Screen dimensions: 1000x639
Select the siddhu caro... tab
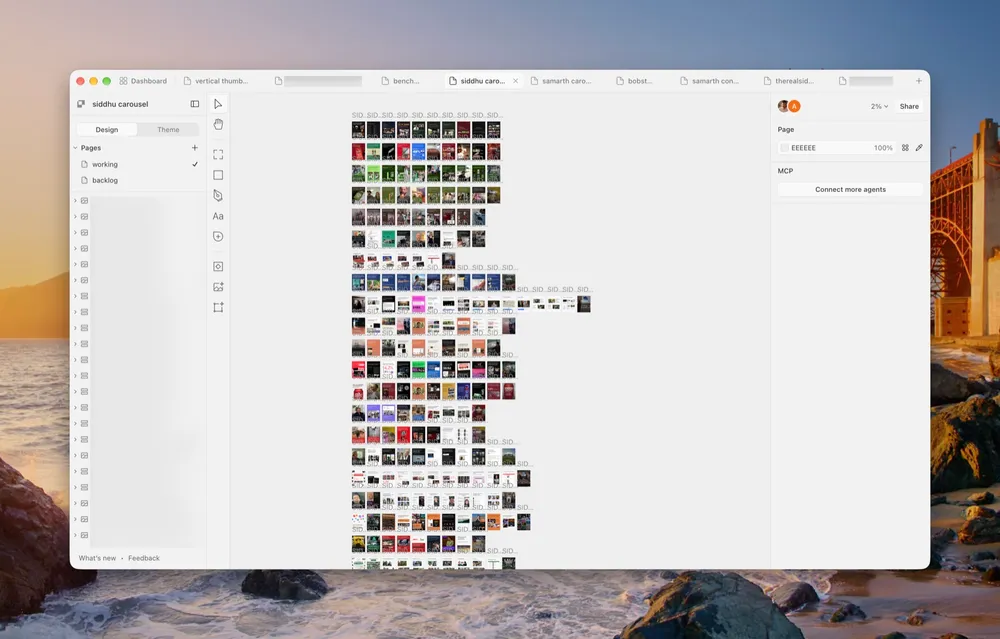pyautogui.click(x=483, y=81)
